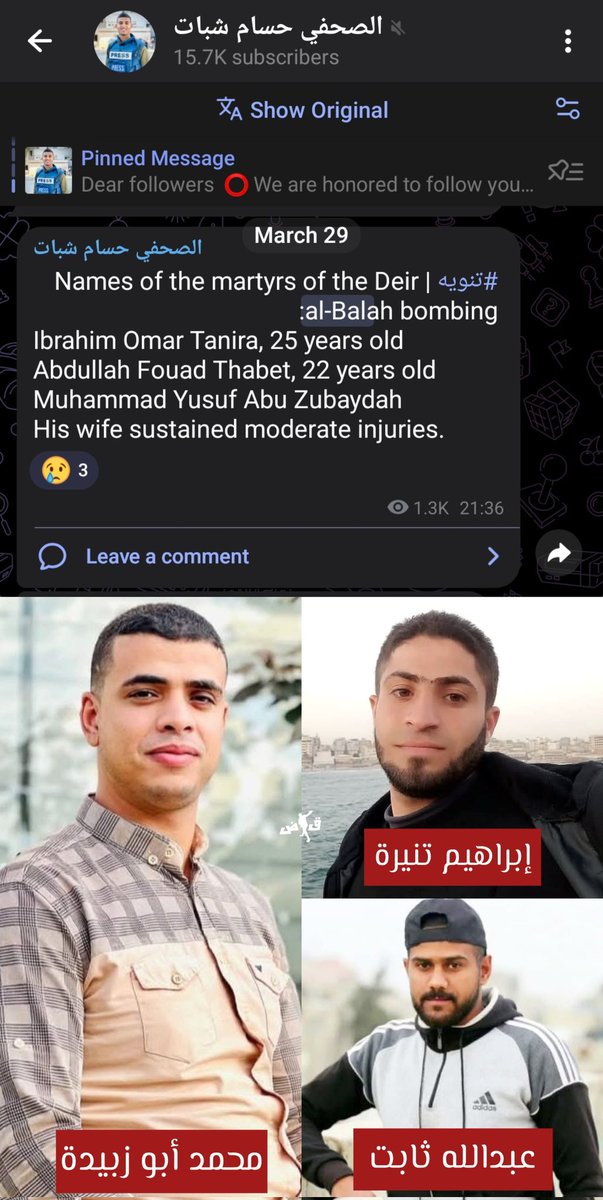Image resolution: width=603 pixels, height=1200 pixels.
Task: Open the pinned messages list icon
Action: point(566,171)
